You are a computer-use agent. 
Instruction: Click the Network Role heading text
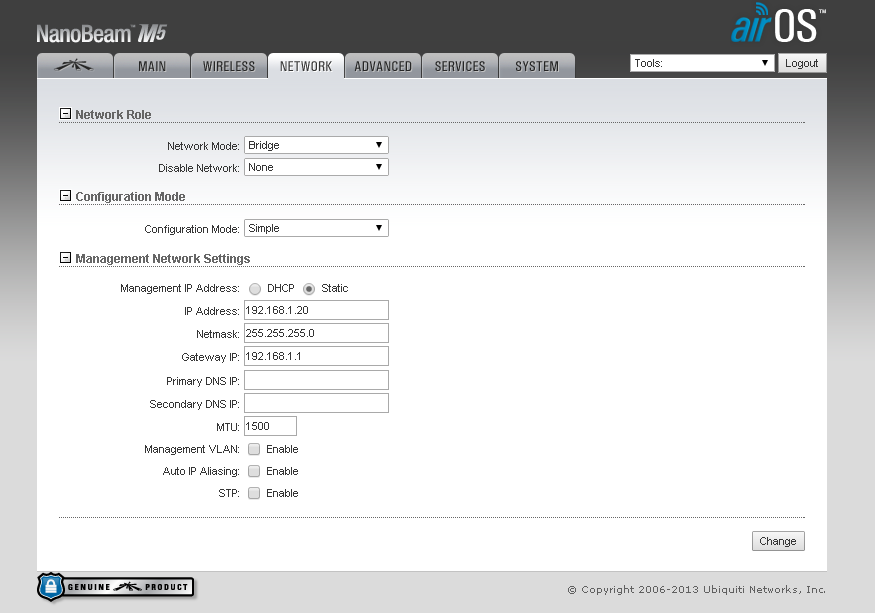(x=113, y=114)
